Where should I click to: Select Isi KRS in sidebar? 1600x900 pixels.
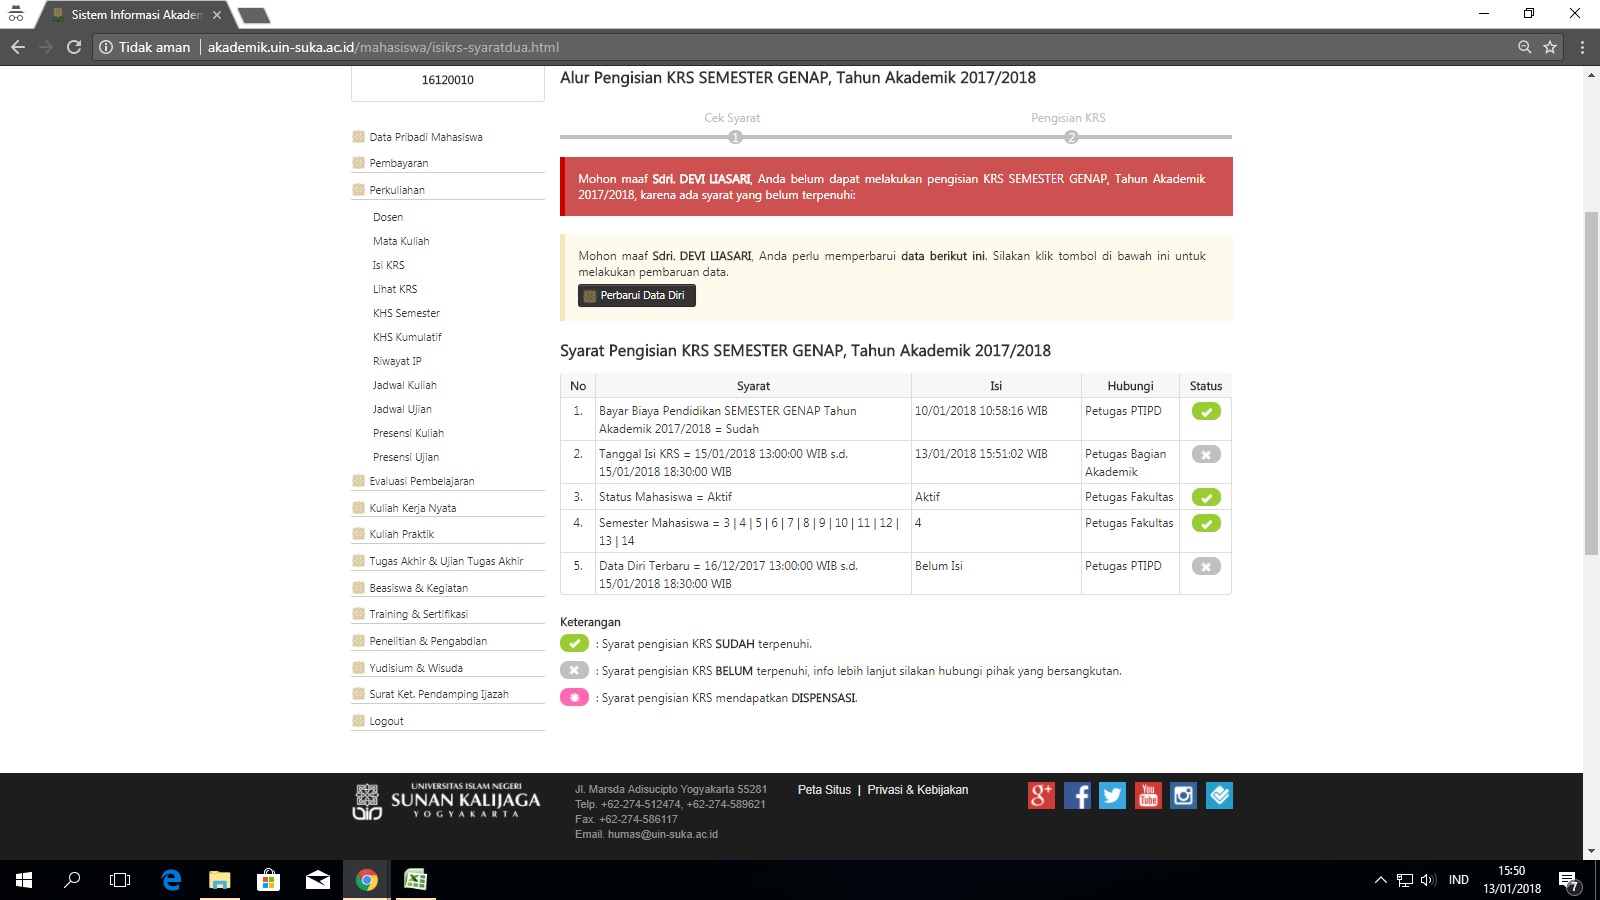click(x=389, y=265)
